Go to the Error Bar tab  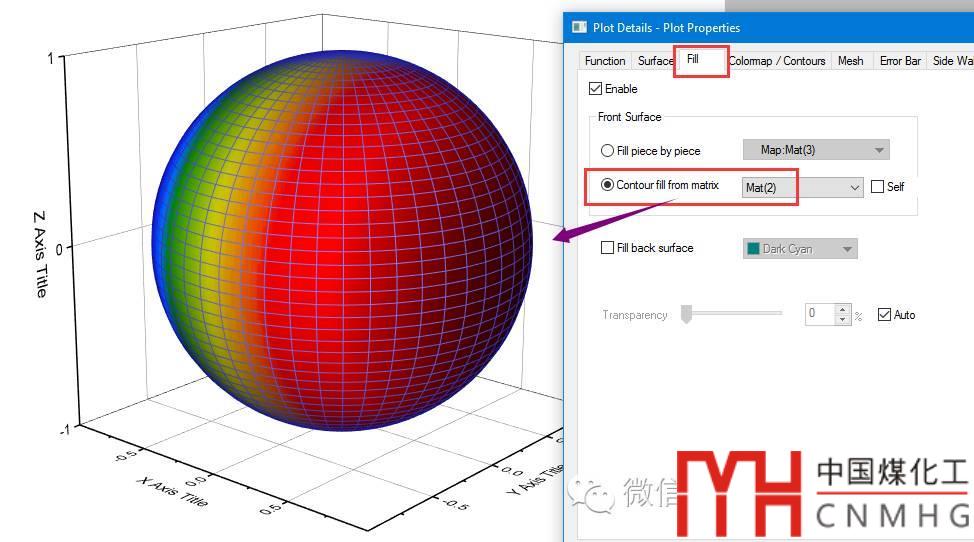[899, 61]
